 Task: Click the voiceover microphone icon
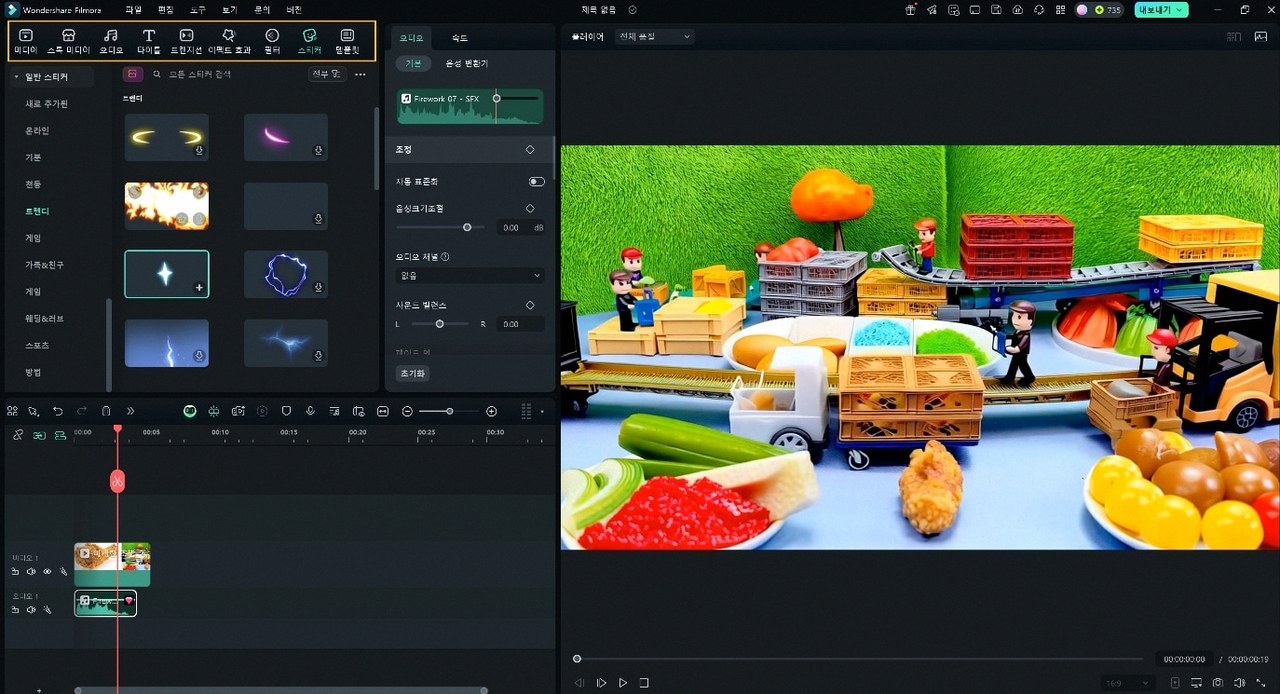point(310,411)
